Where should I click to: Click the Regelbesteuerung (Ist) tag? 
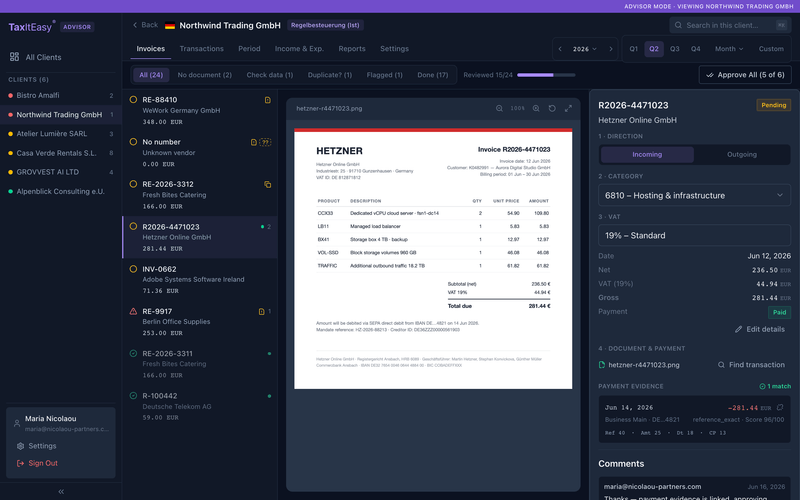point(325,25)
